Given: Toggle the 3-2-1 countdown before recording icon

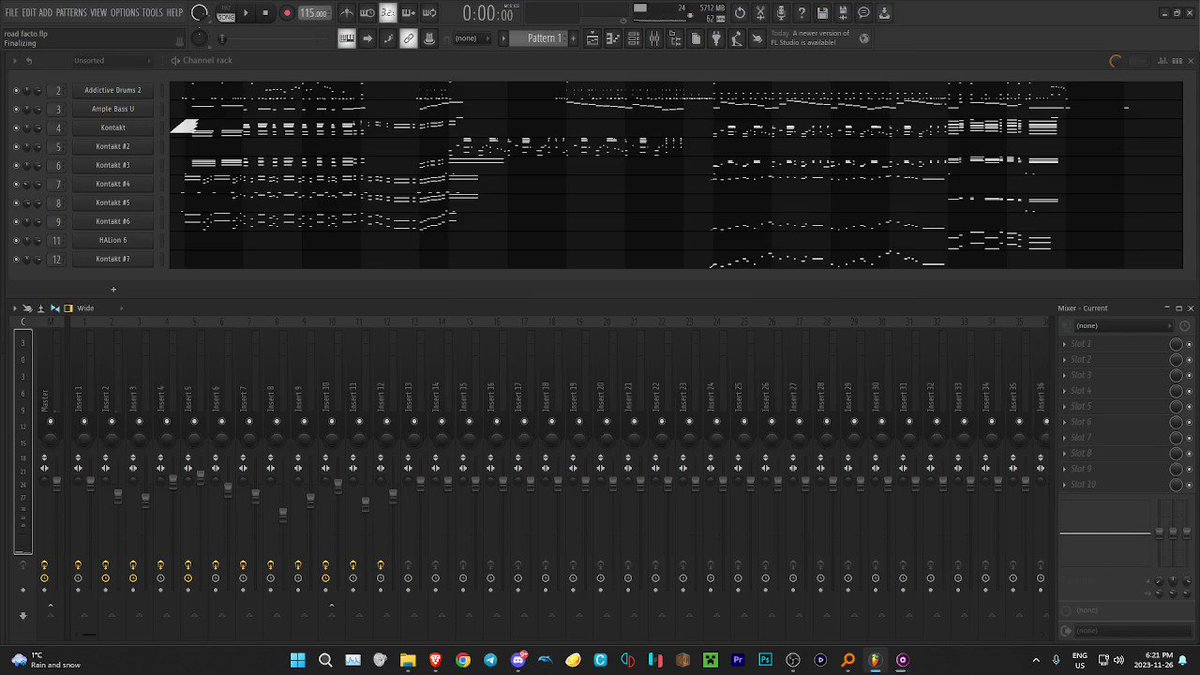Looking at the screenshot, I should (x=389, y=13).
